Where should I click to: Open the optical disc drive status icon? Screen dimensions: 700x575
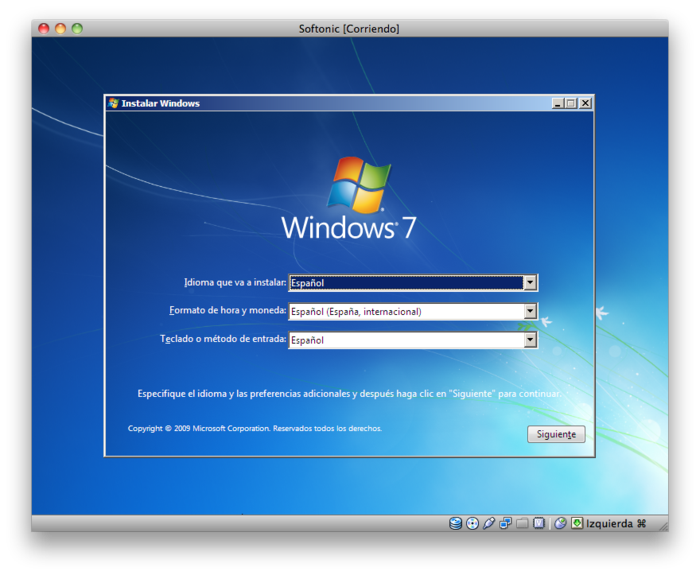(x=472, y=523)
